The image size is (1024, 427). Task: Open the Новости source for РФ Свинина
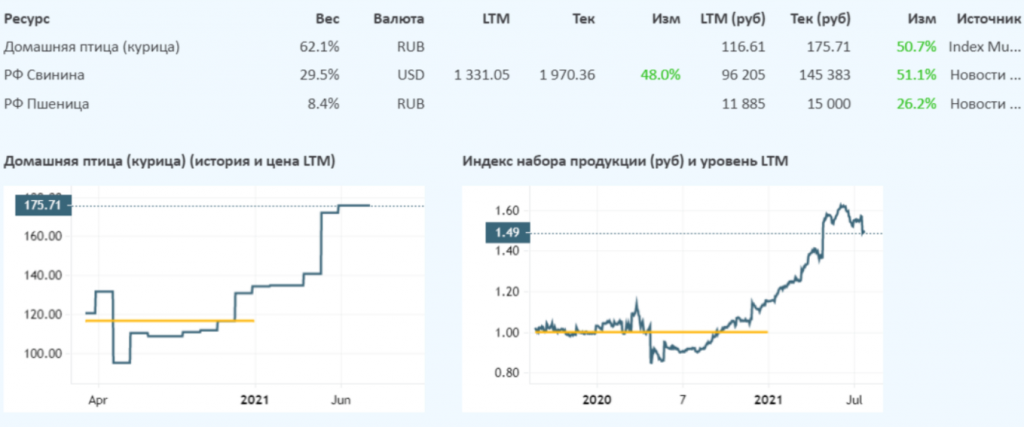pos(982,75)
